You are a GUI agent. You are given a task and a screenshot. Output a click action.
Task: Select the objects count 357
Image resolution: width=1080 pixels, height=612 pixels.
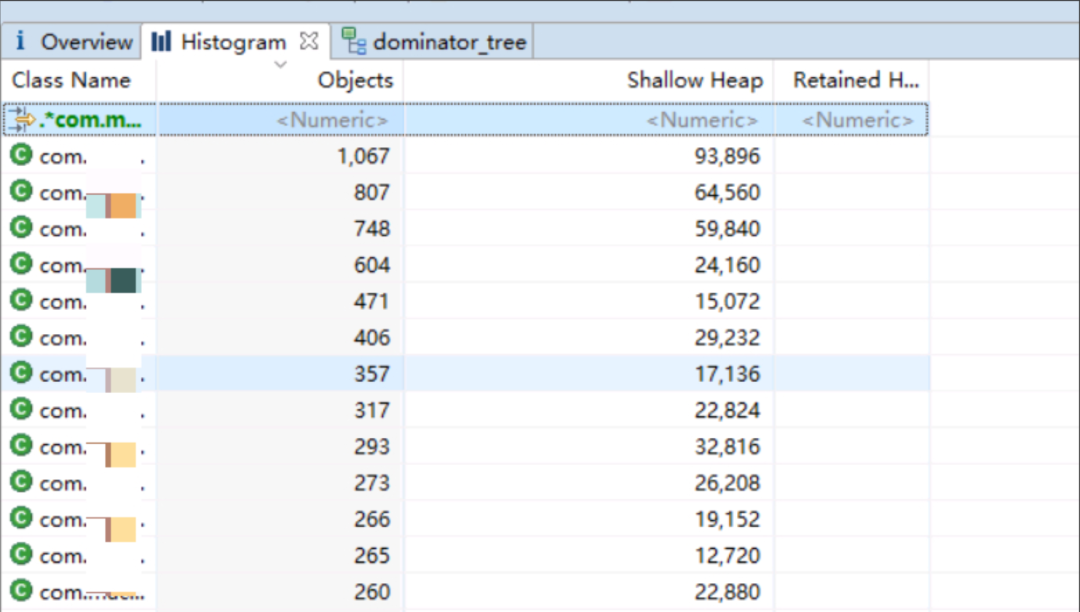click(372, 374)
